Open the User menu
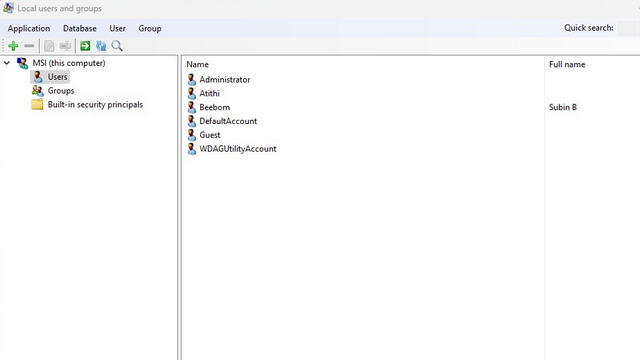640x360 pixels. [x=117, y=28]
